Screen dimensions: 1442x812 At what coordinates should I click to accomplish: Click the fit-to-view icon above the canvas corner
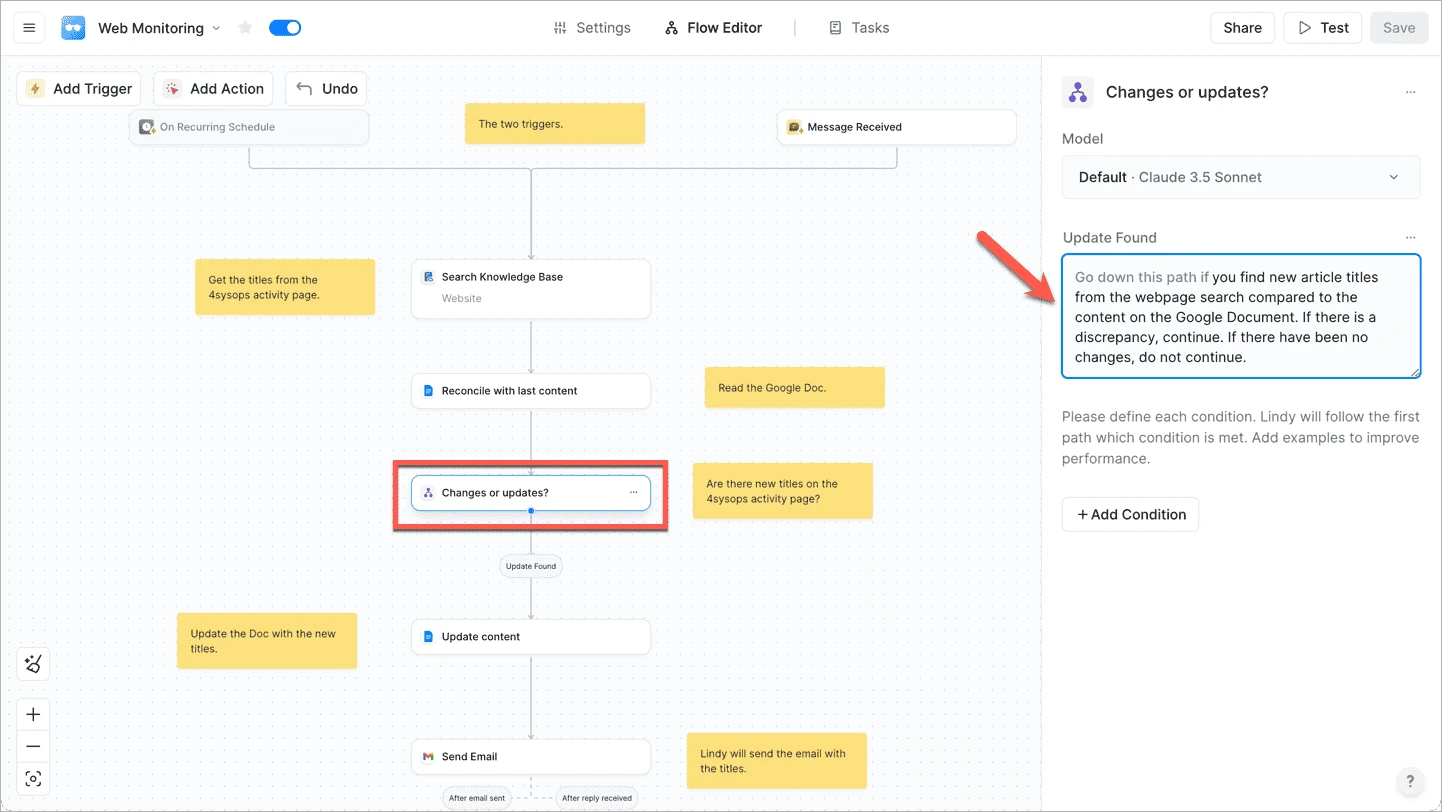pos(32,778)
